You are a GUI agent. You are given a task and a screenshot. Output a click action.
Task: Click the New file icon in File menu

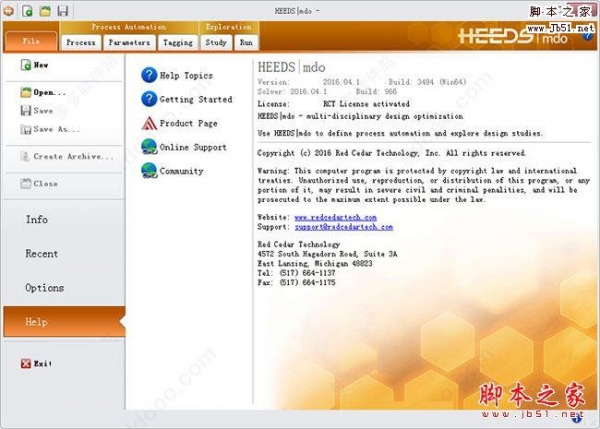pos(26,65)
